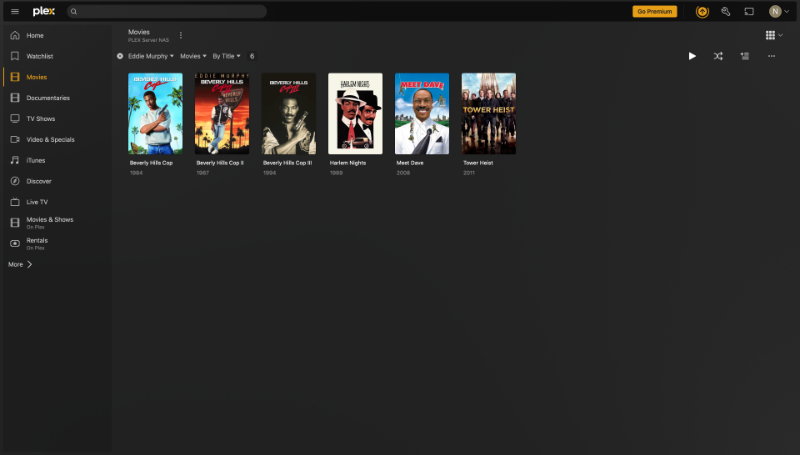Click the Documentaries film icon
This screenshot has width=800, height=455.
click(x=15, y=98)
